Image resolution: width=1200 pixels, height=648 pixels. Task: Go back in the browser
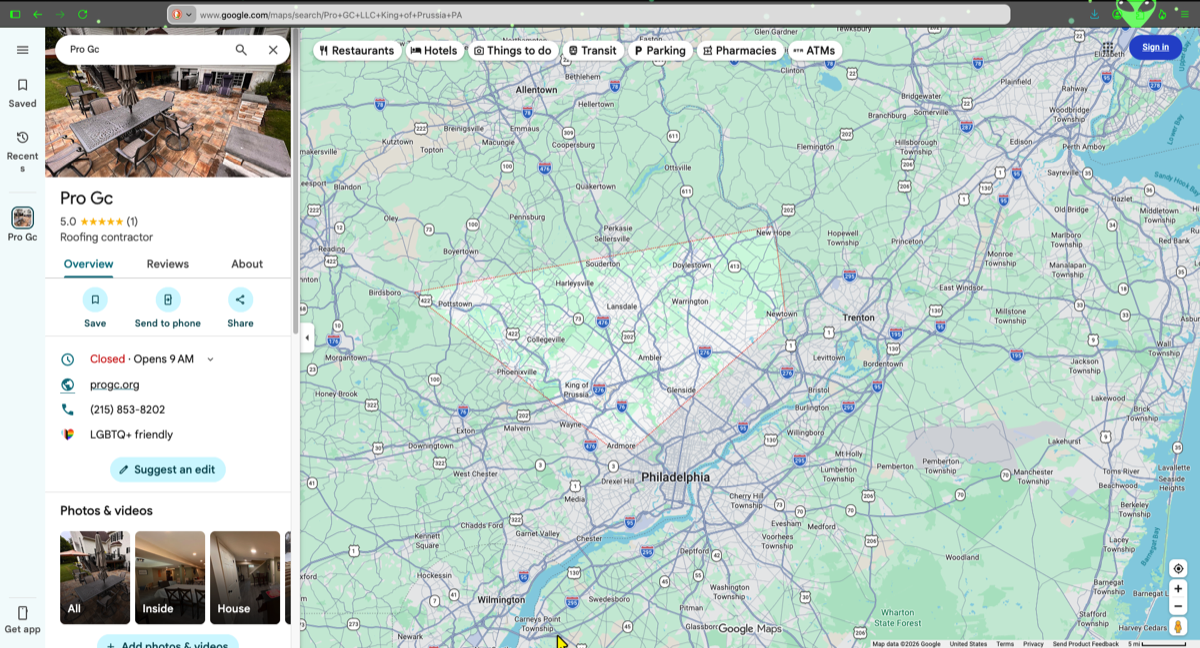[x=37, y=14]
